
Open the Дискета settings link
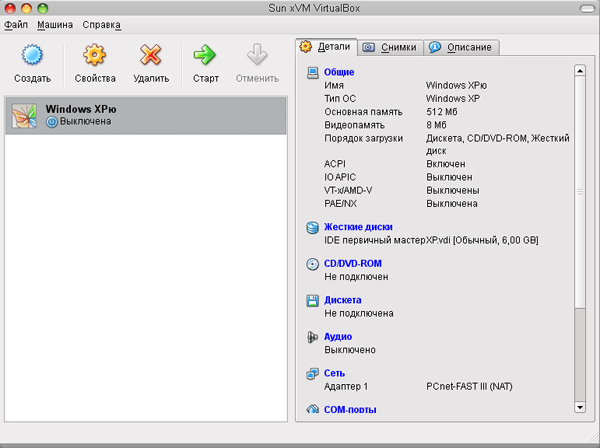point(342,300)
